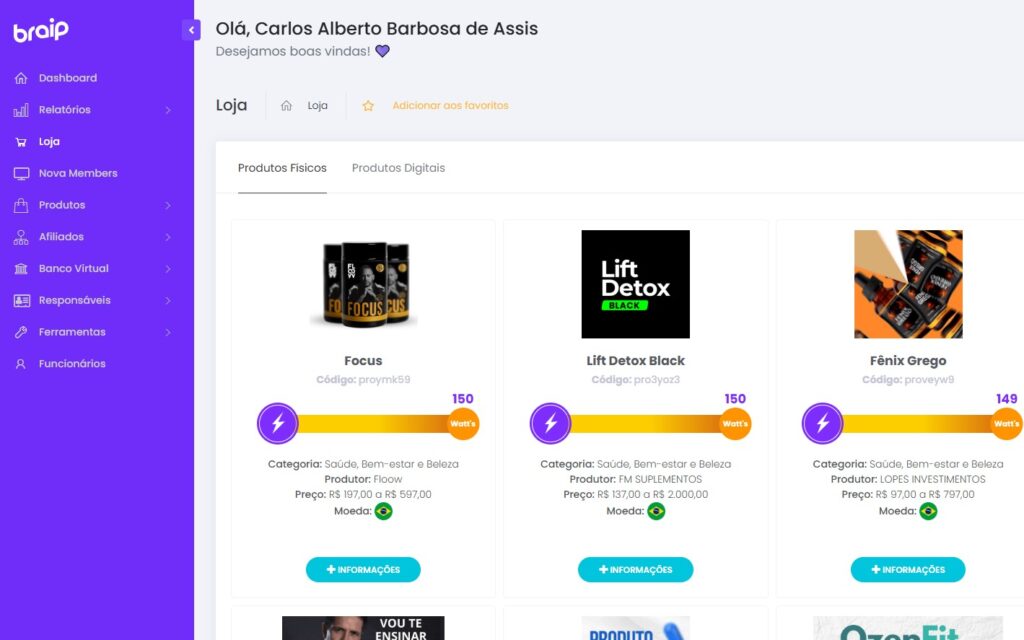
Task: Click the Braip logo
Action: [41, 31]
